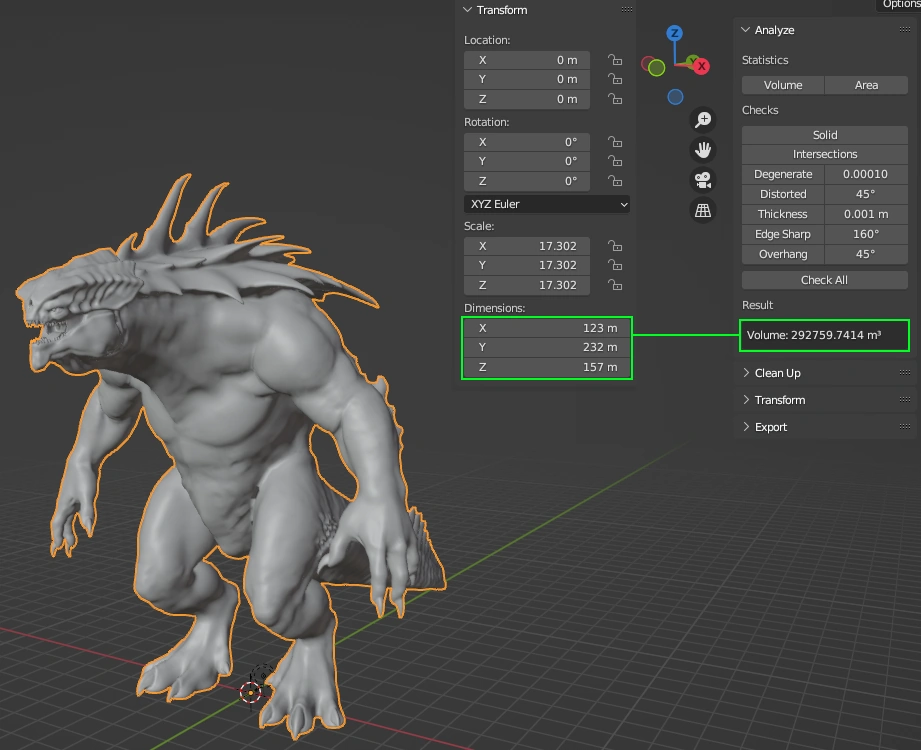The height and width of the screenshot is (750, 921).
Task: Edit the Location Y field
Action: click(x=527, y=79)
